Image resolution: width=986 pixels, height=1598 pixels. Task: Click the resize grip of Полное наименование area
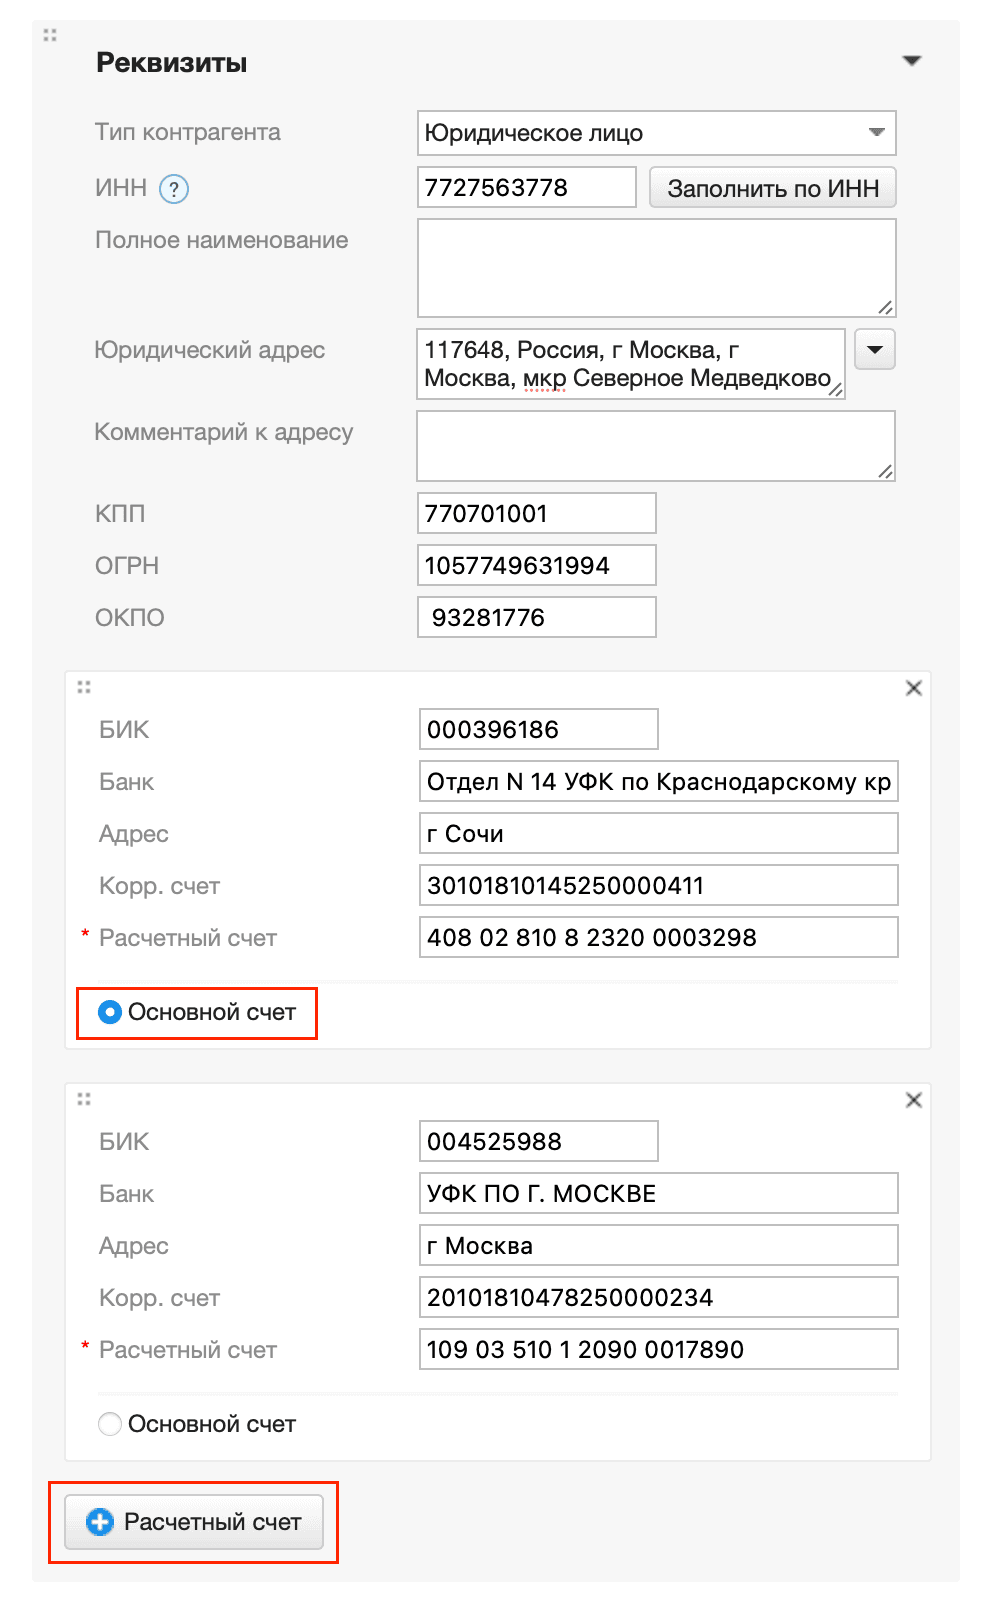tap(886, 307)
